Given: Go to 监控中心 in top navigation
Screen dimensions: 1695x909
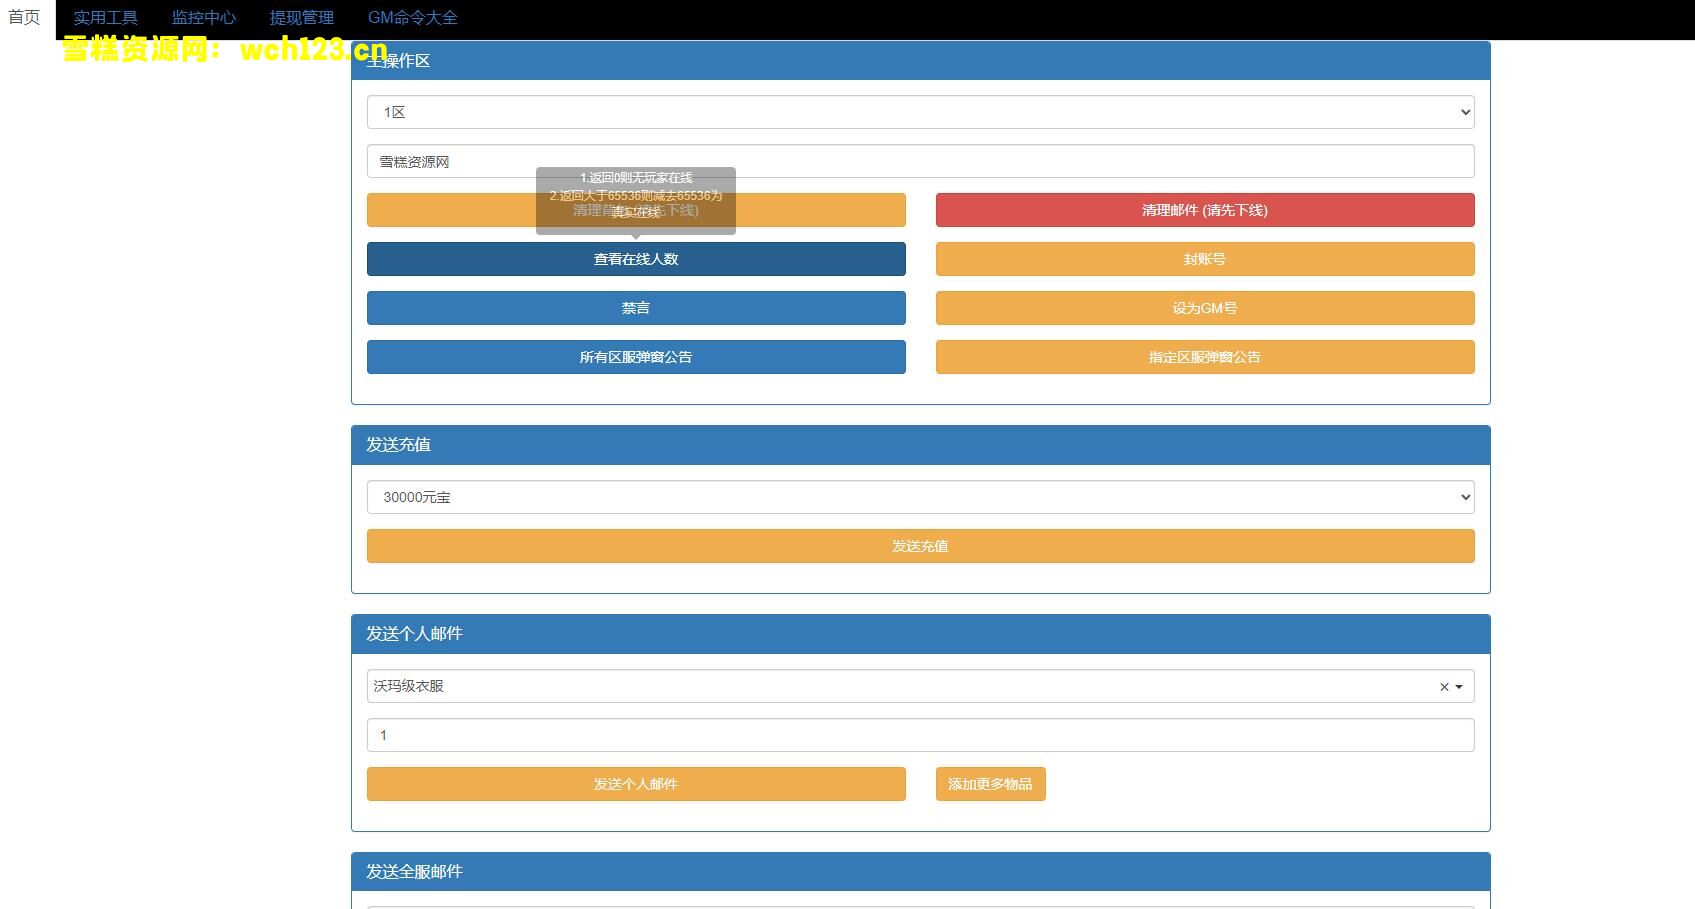Looking at the screenshot, I should [x=203, y=18].
